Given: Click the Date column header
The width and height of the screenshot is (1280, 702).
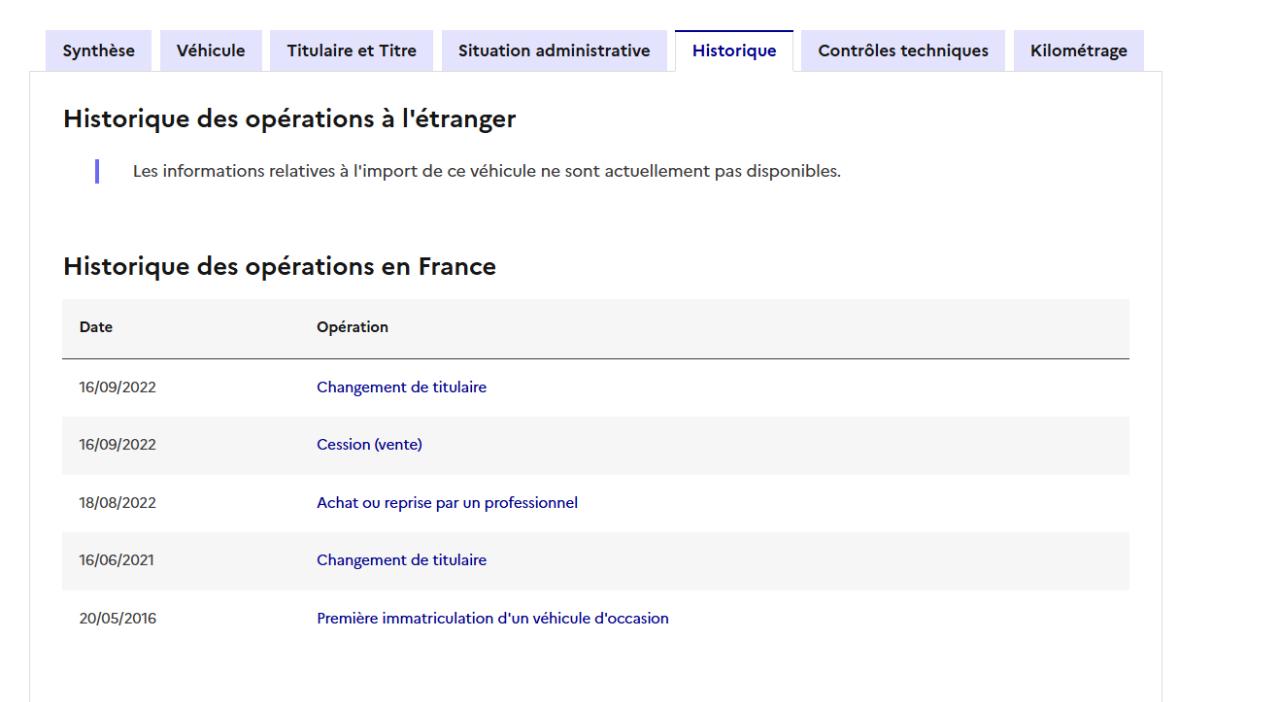Looking at the screenshot, I should coord(96,328).
